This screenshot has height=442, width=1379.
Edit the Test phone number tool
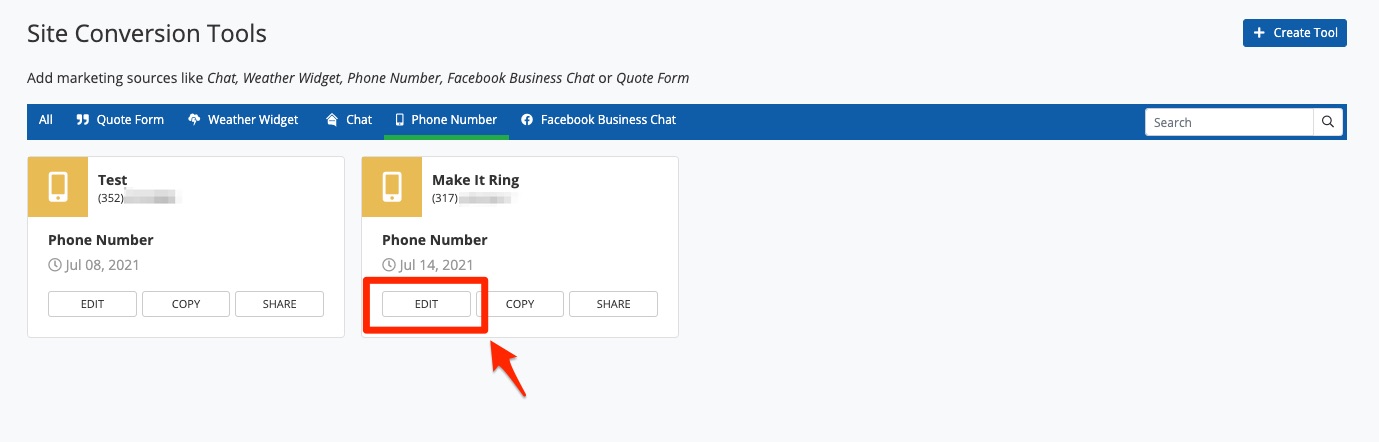[x=92, y=304]
